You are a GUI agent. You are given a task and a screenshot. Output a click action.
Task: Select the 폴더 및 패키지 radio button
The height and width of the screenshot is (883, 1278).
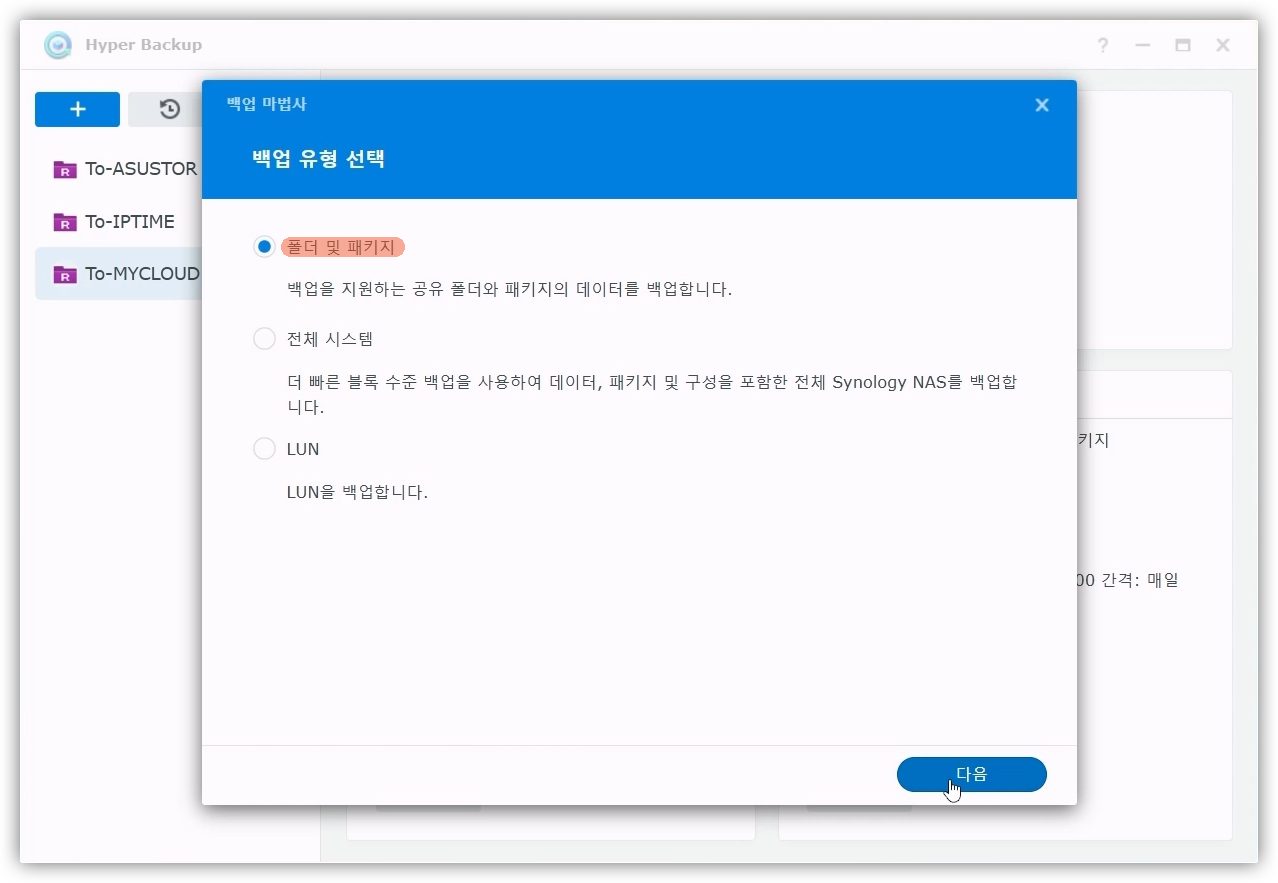(x=264, y=246)
